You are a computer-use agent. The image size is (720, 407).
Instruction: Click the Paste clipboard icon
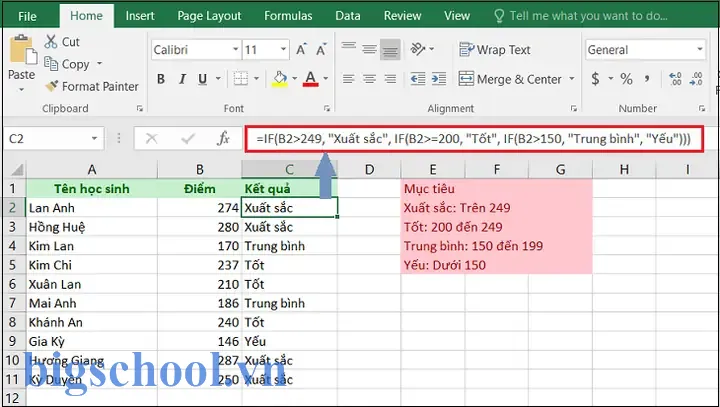point(22,49)
